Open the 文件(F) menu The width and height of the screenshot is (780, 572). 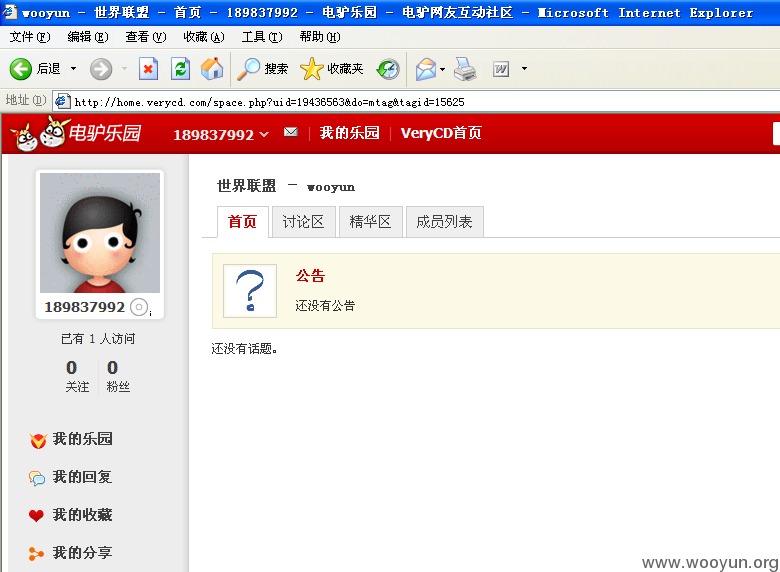(30, 37)
